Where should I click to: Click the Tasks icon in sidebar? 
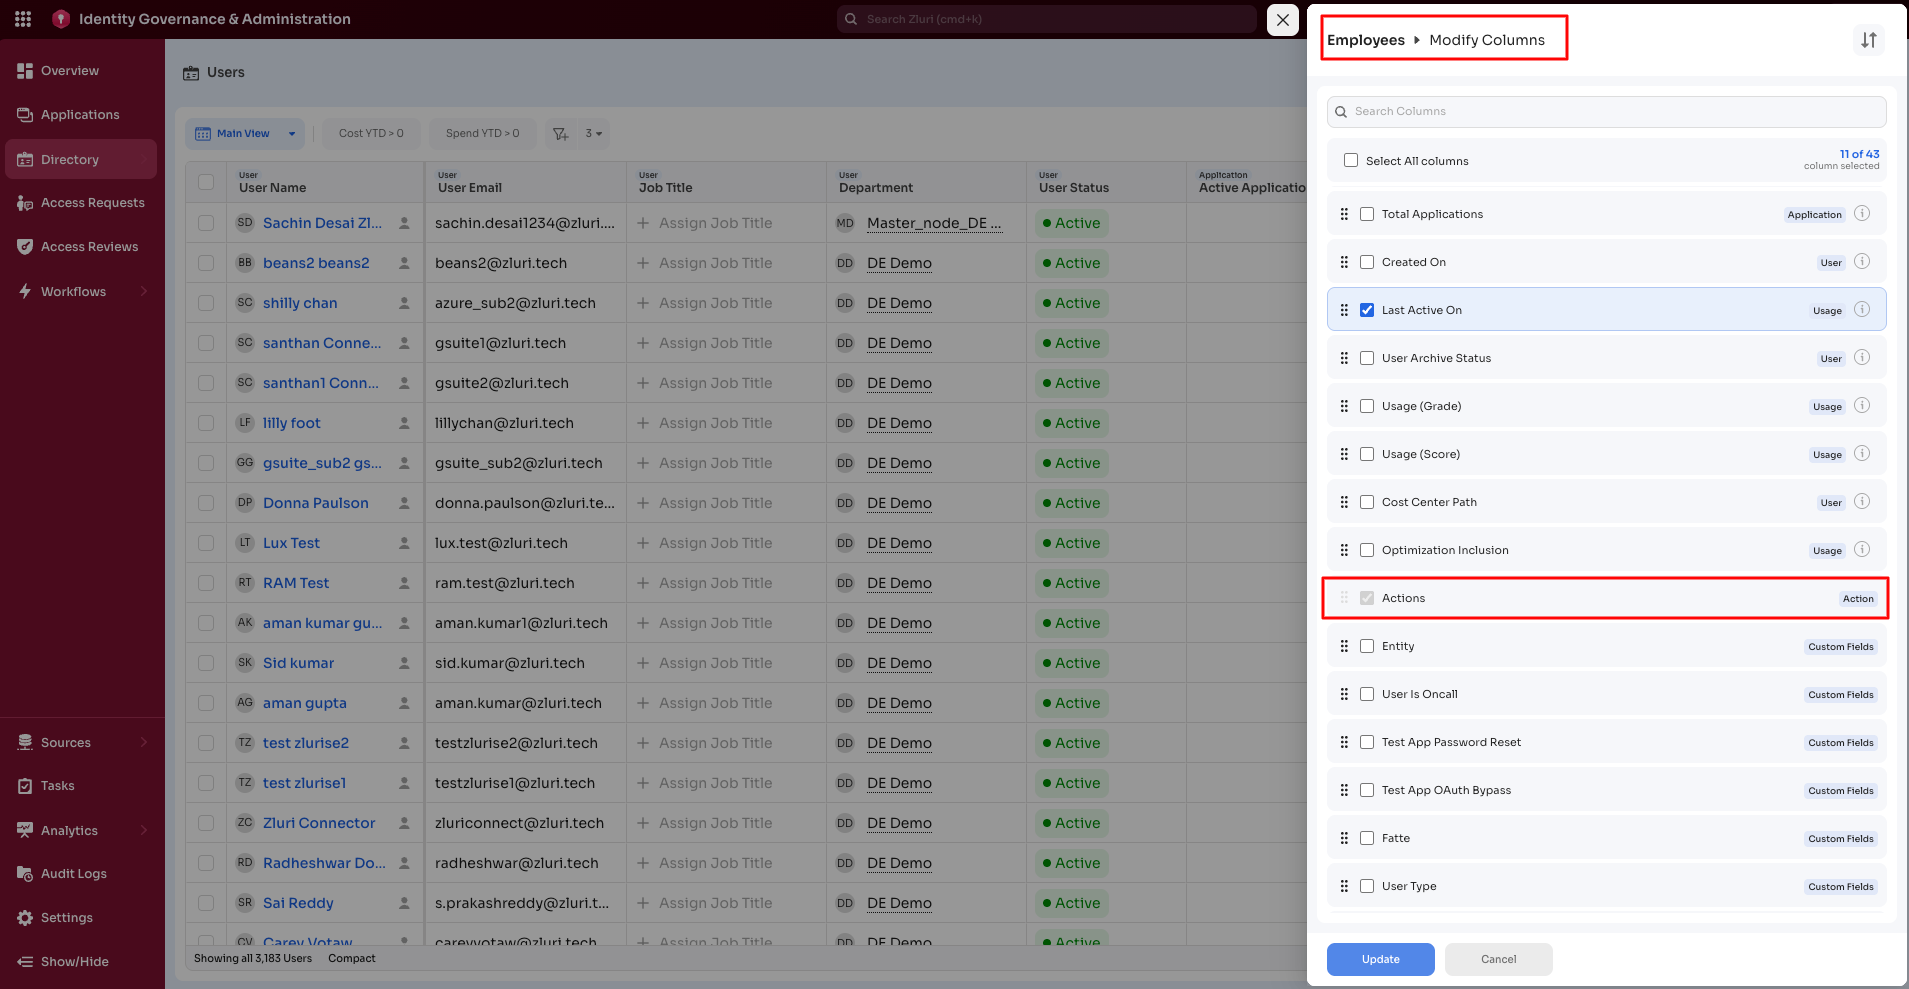click(24, 785)
